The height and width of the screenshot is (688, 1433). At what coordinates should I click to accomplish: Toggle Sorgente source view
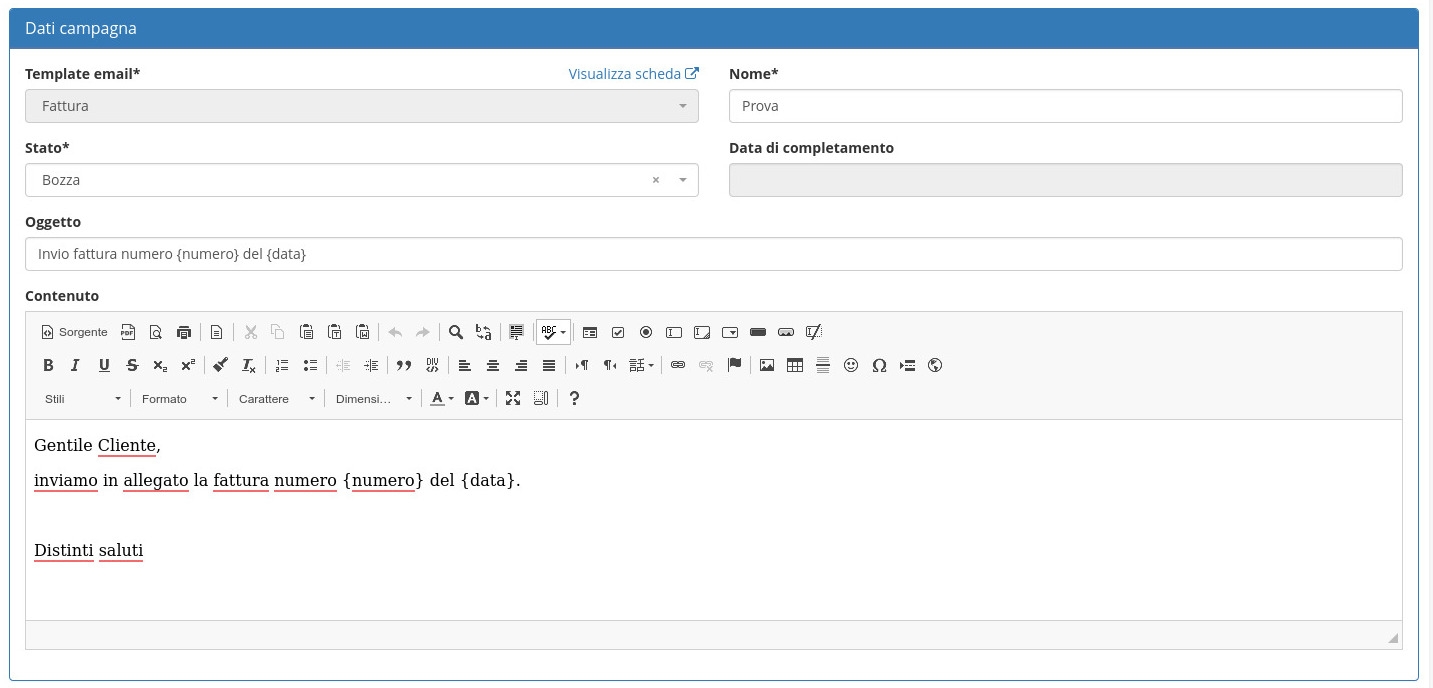[x=74, y=332]
